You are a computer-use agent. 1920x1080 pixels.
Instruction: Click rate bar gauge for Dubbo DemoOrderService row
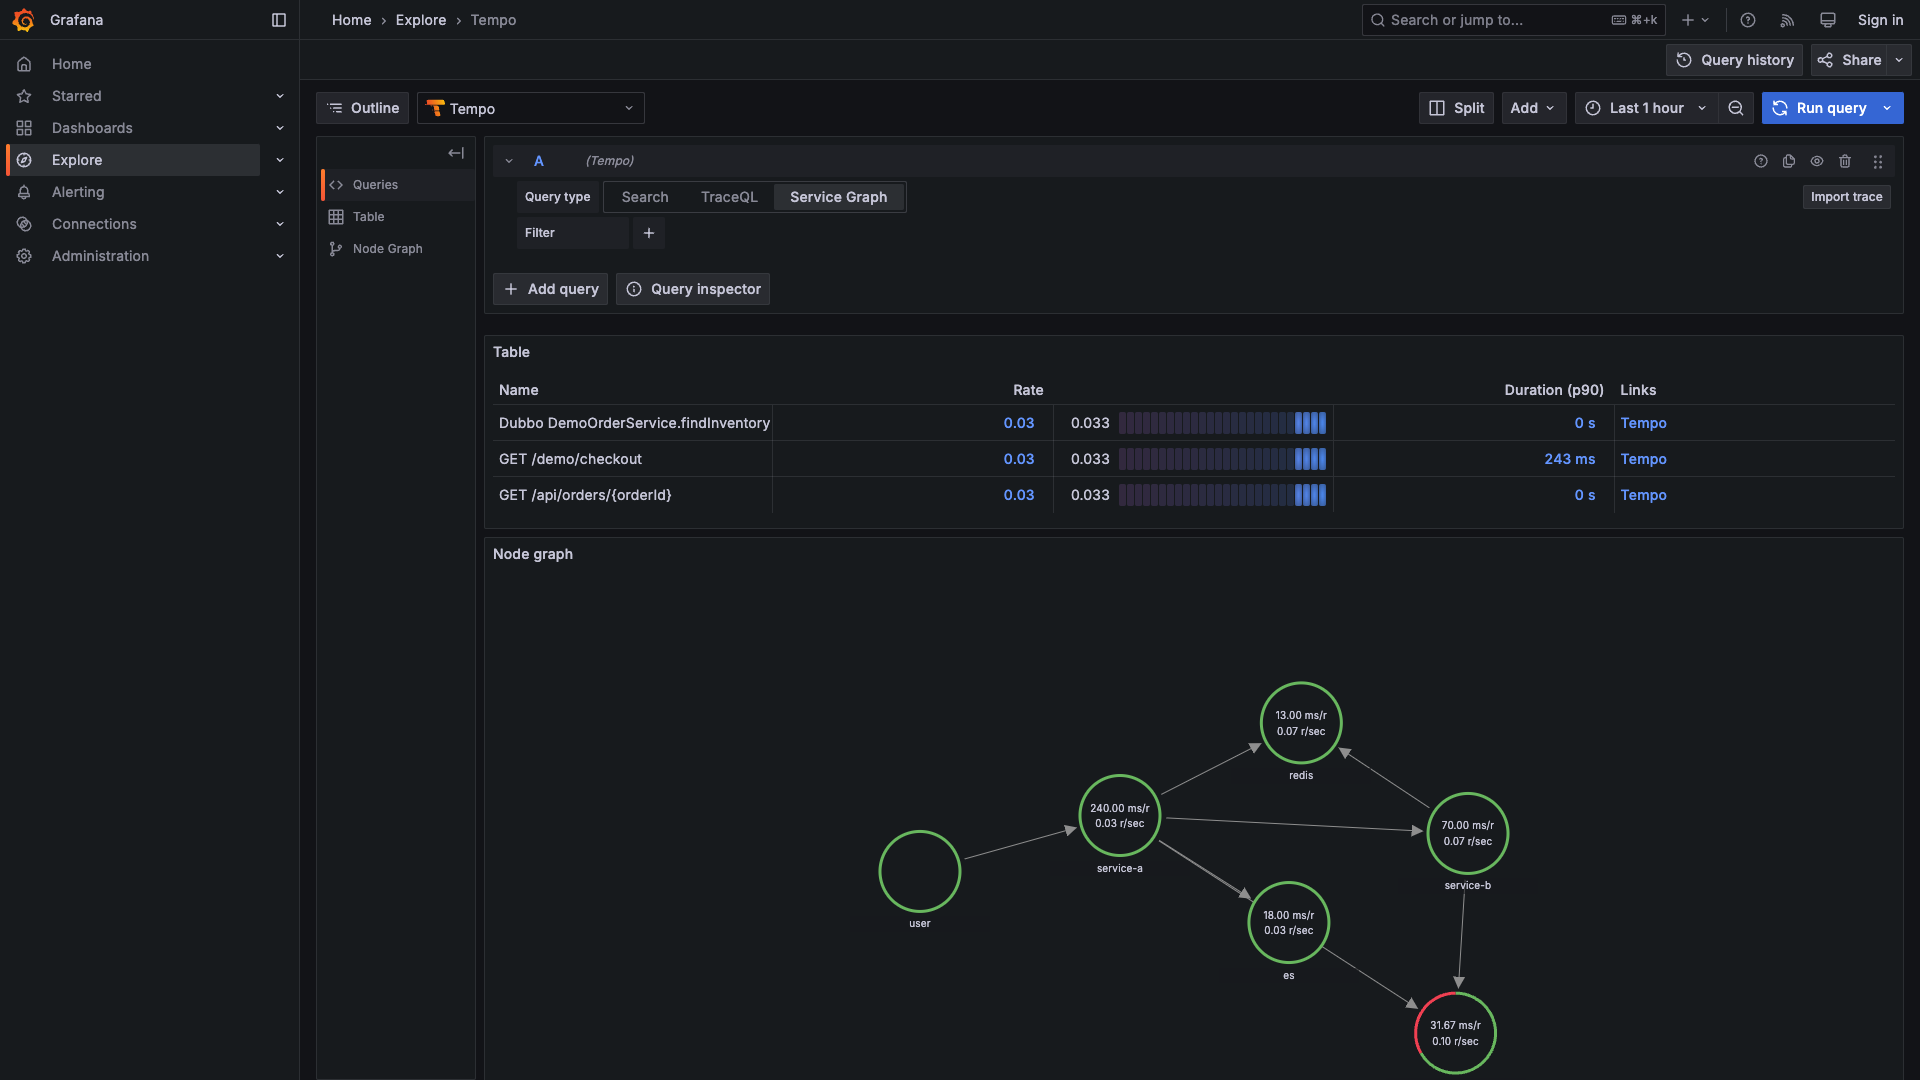click(x=1222, y=423)
